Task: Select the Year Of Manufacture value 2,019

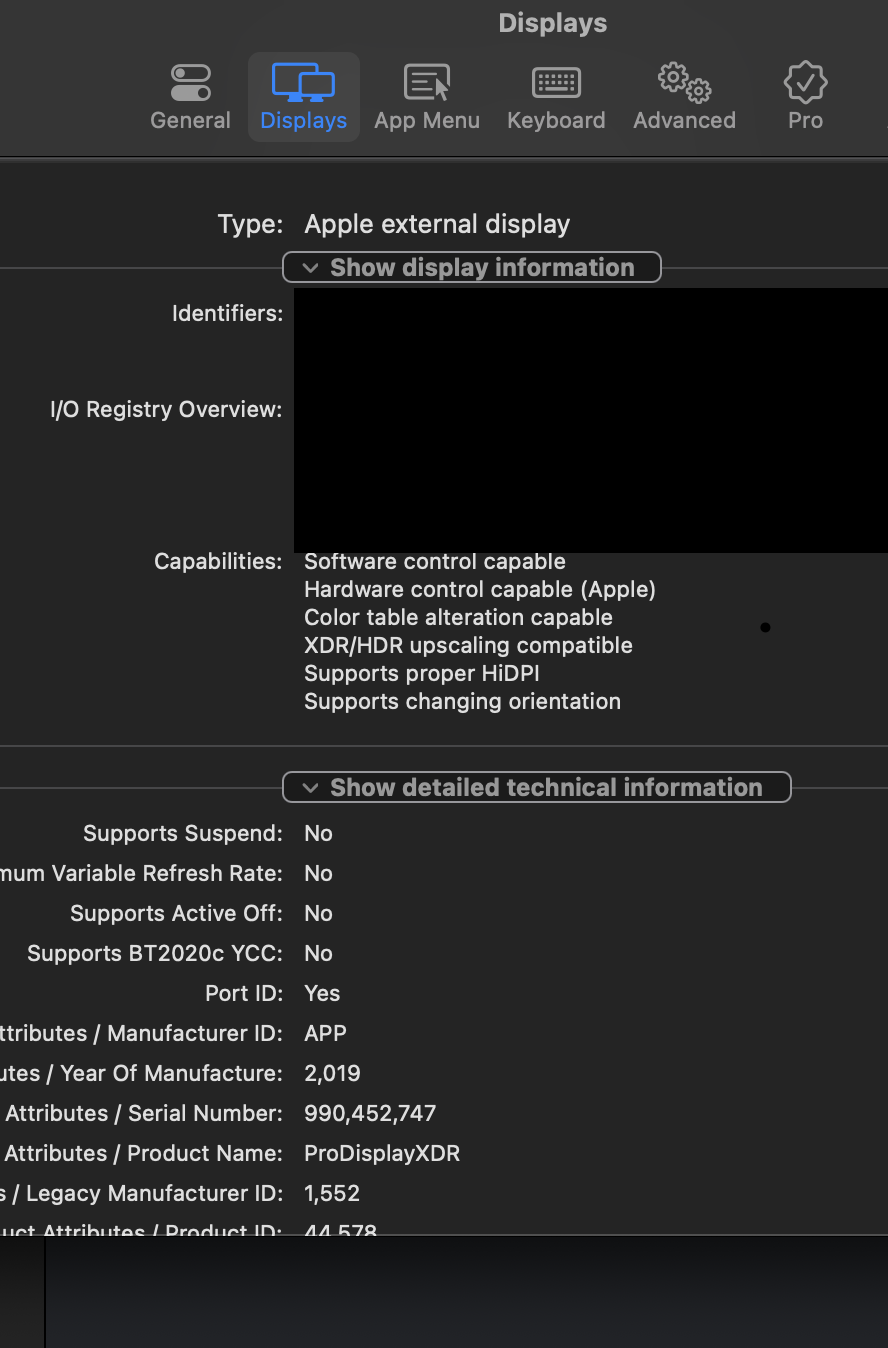Action: 332,1073
